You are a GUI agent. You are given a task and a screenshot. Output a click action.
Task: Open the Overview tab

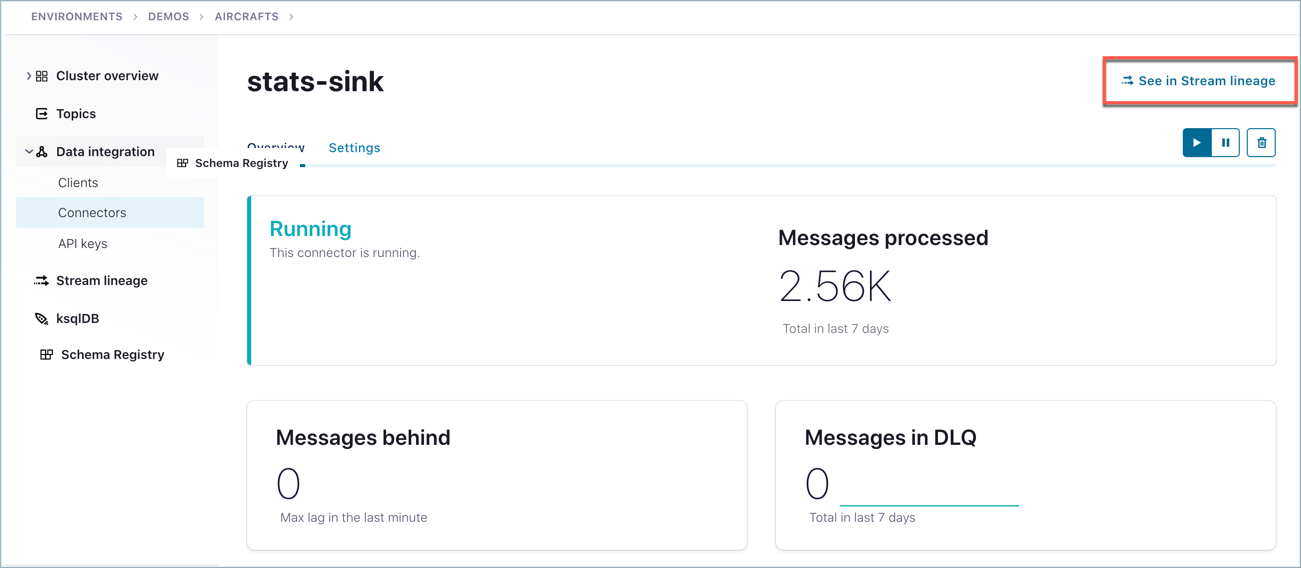pos(275,146)
